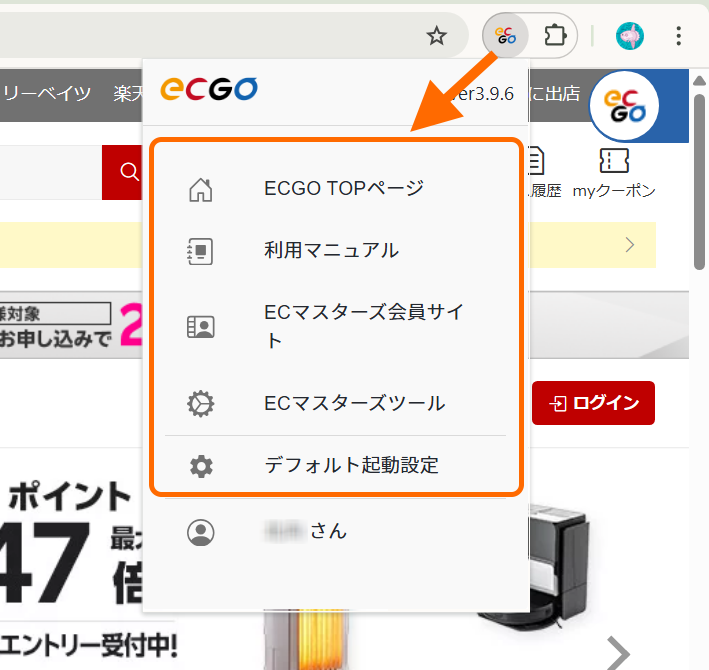The width and height of the screenshot is (709, 670).
Task: Click the user account avatar icon
Action: point(201,532)
